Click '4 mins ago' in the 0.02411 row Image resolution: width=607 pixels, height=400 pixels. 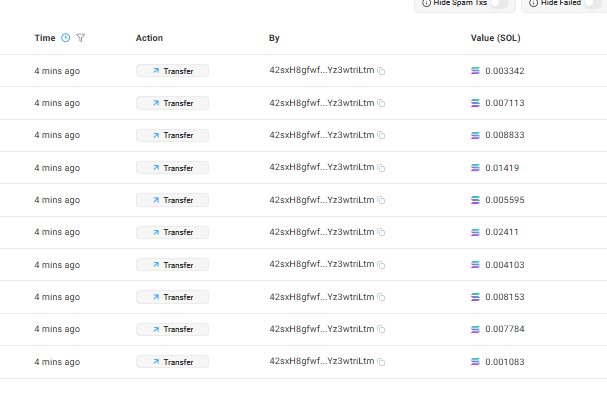(x=57, y=232)
